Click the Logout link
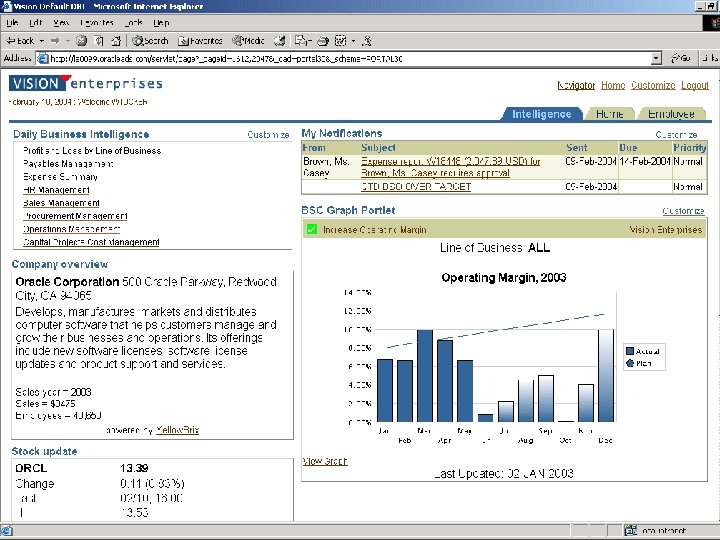 pos(695,85)
